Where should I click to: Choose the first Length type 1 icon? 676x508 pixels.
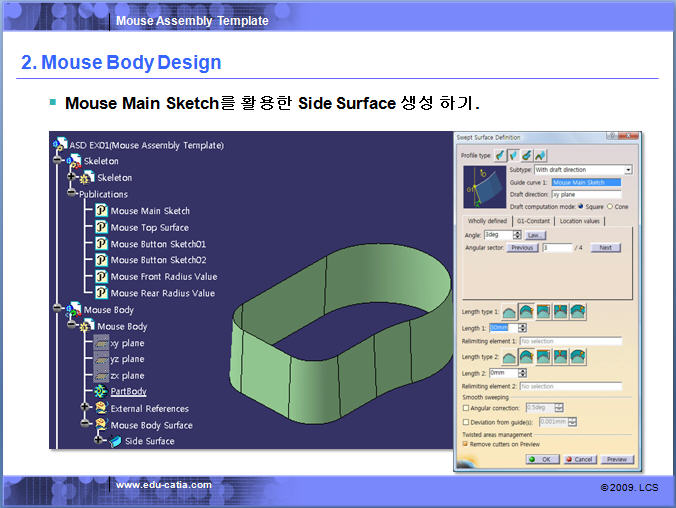point(508,313)
